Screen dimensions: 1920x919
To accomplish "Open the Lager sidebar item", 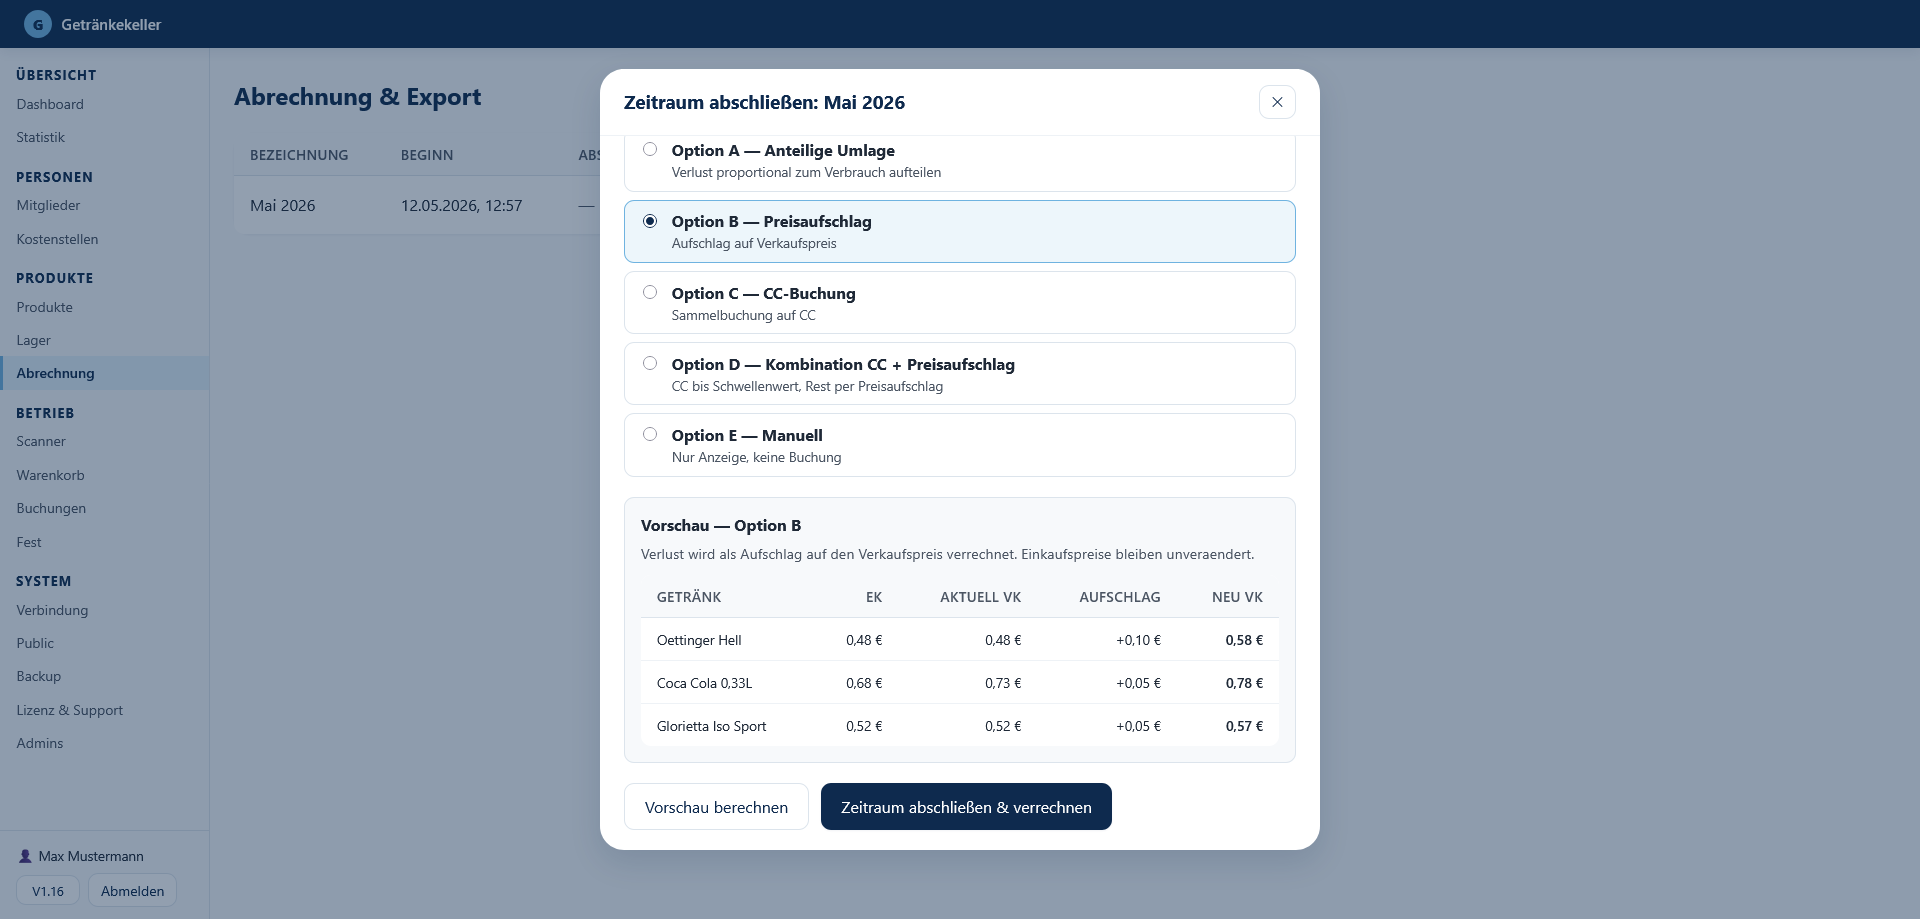I will coord(33,340).
